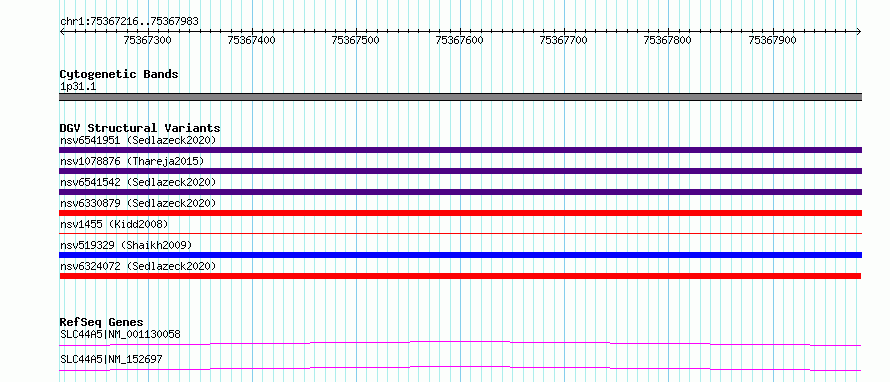The image size is (890, 382).
Task: Click ruler position label 75367300
Action: pos(148,40)
